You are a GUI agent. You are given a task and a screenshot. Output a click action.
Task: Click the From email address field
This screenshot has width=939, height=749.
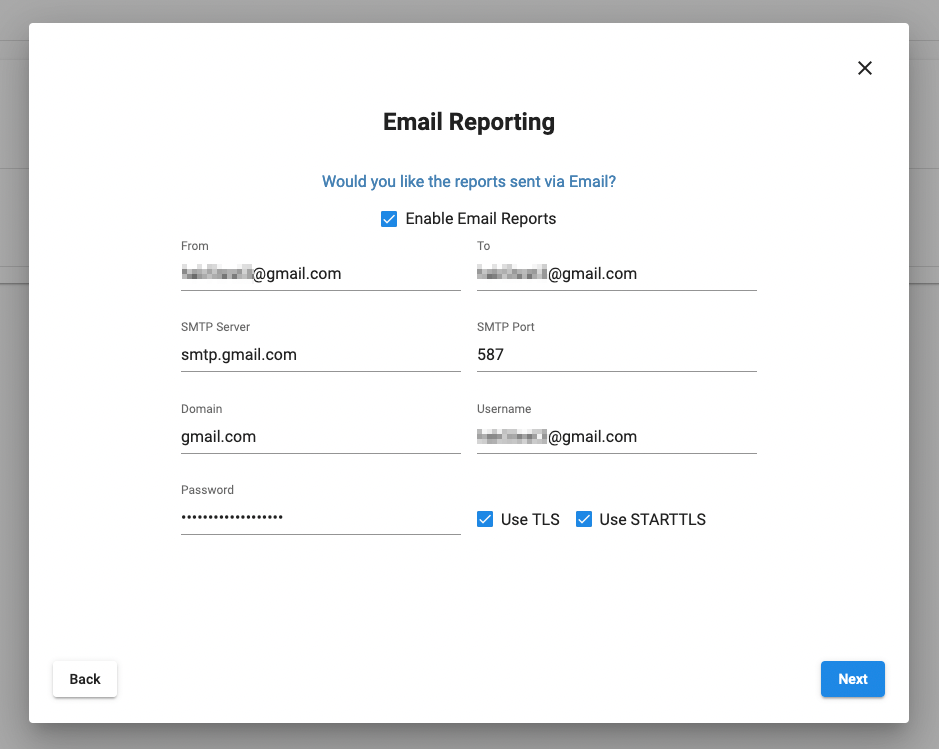pyautogui.click(x=320, y=274)
